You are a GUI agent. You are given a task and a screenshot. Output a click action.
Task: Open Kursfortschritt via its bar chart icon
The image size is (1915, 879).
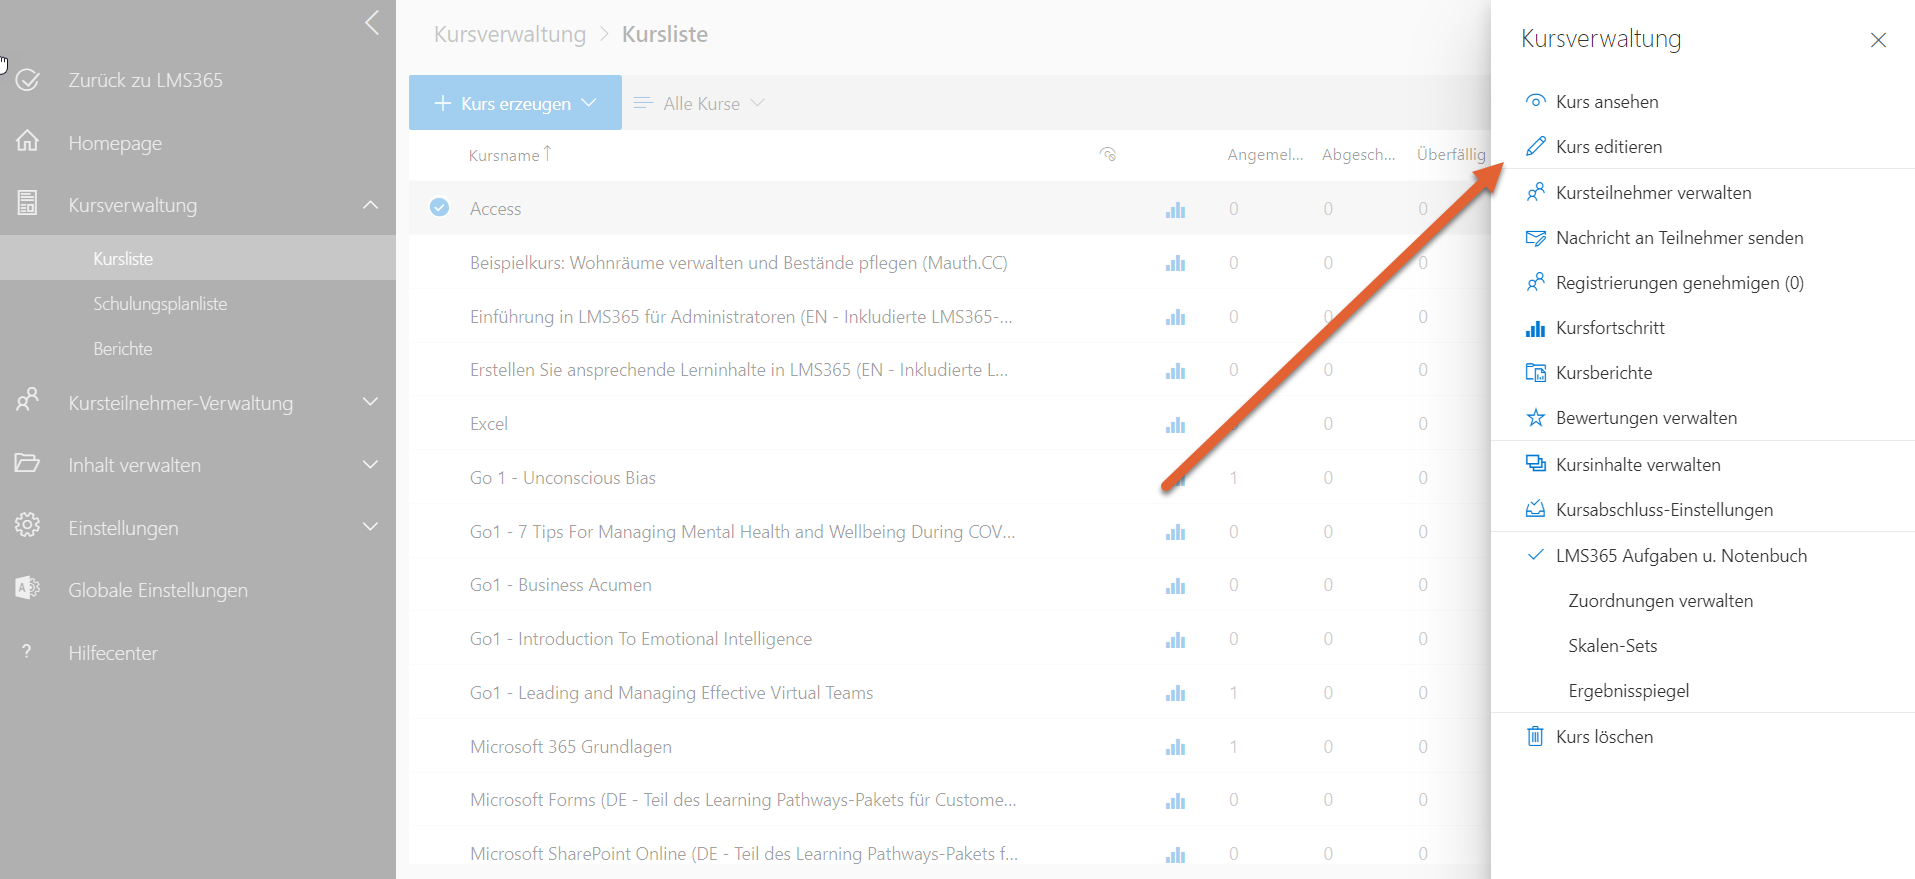1535,328
